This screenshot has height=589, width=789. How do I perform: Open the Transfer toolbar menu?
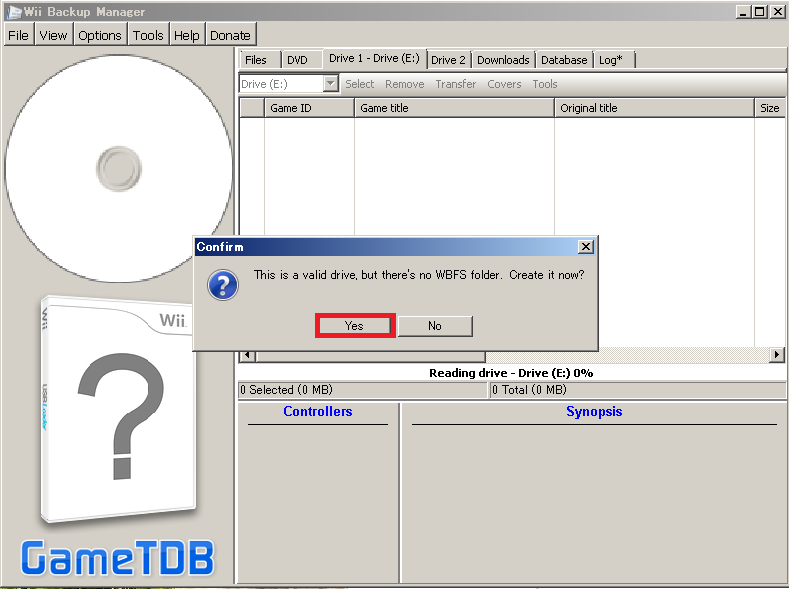click(455, 84)
